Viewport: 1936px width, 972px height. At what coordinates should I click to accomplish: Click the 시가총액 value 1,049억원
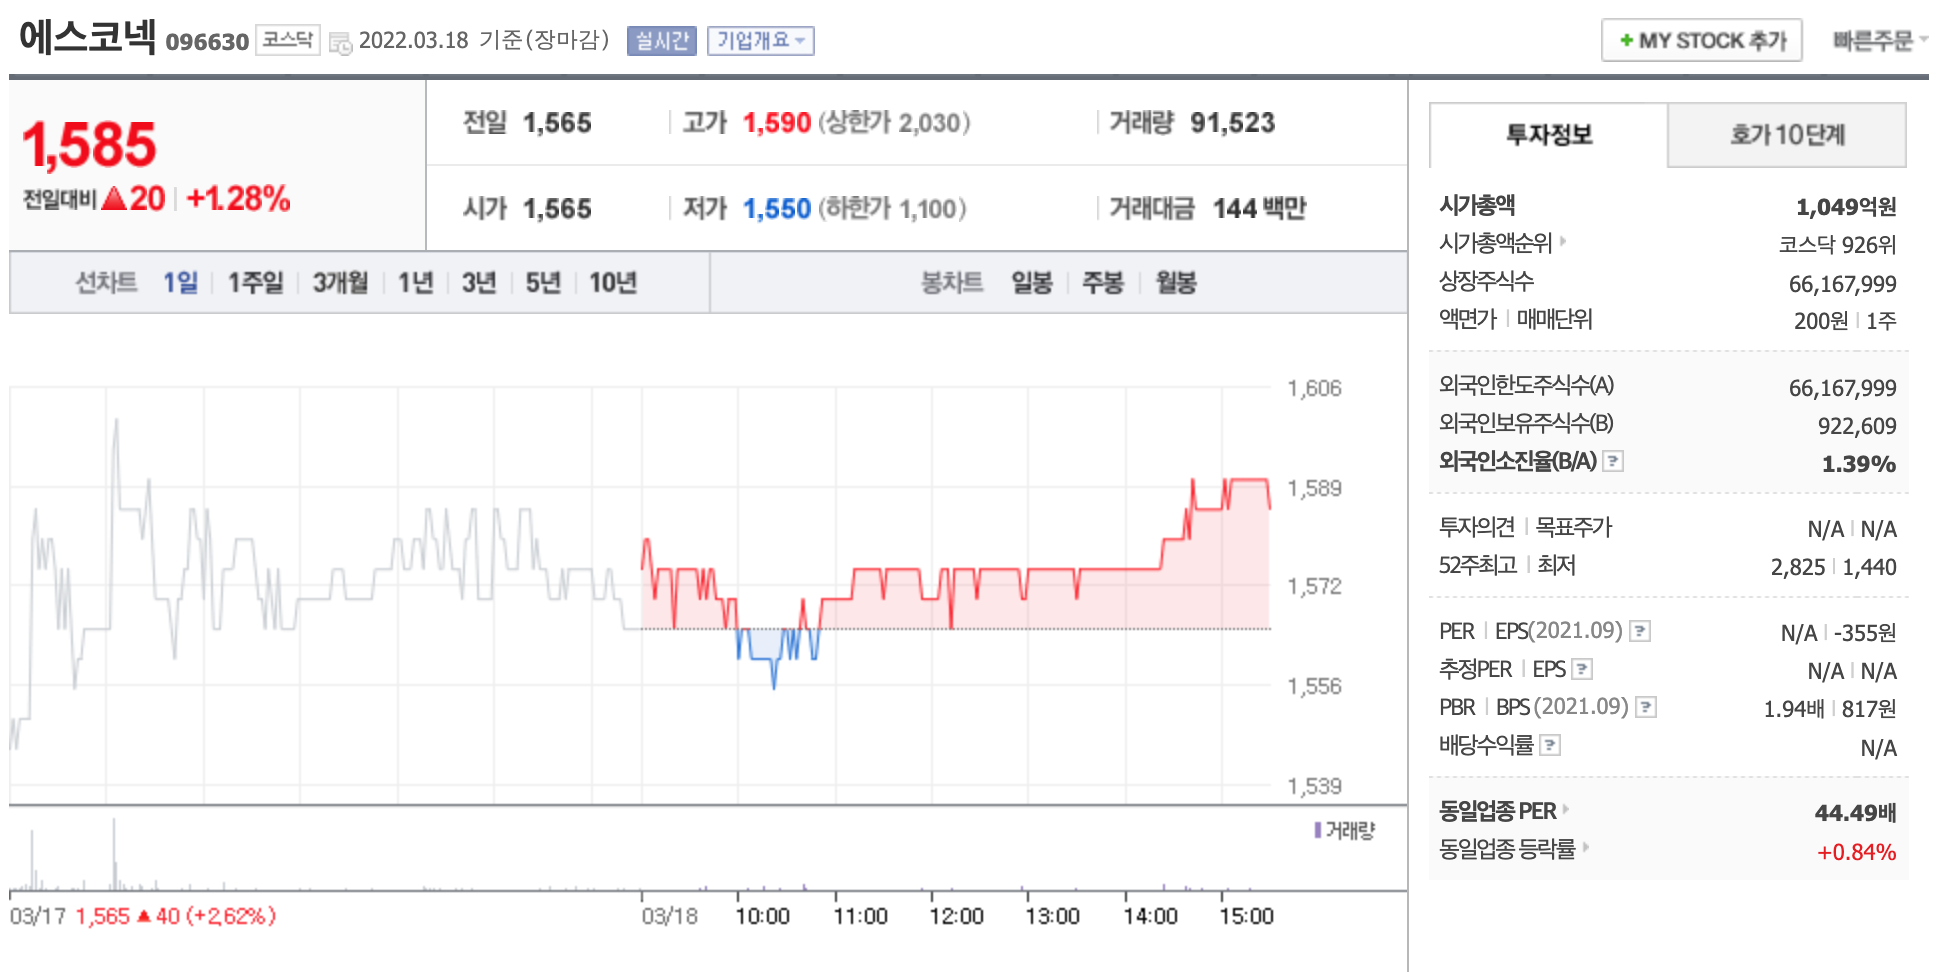pos(1846,207)
